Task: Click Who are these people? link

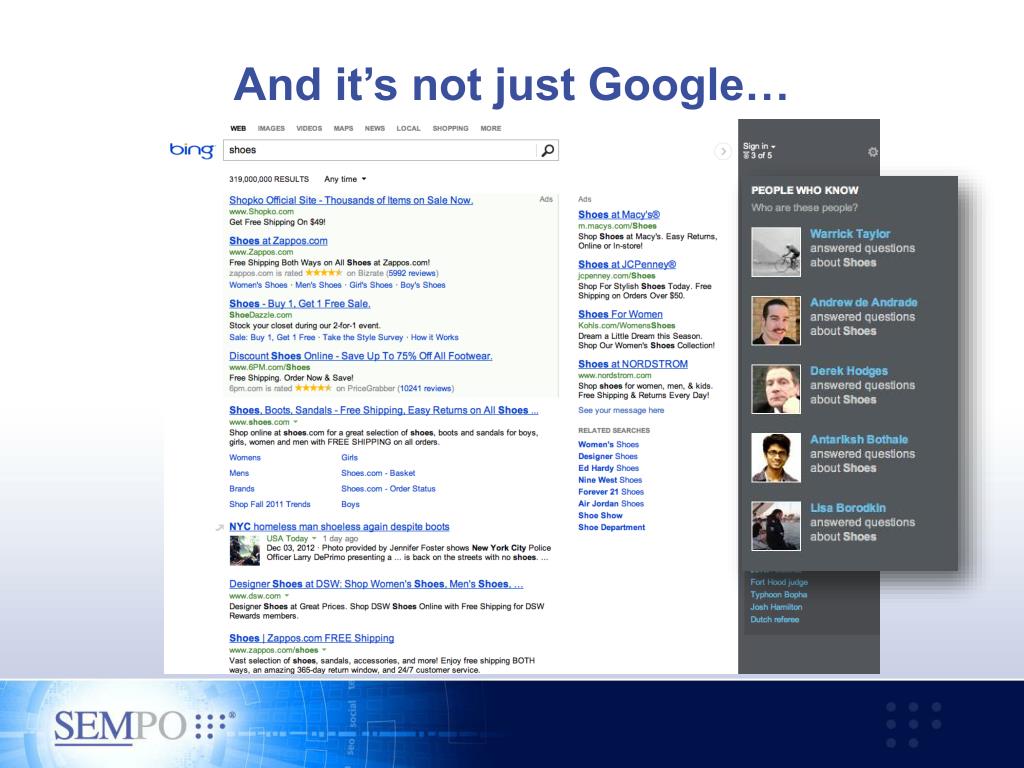Action: tap(804, 208)
